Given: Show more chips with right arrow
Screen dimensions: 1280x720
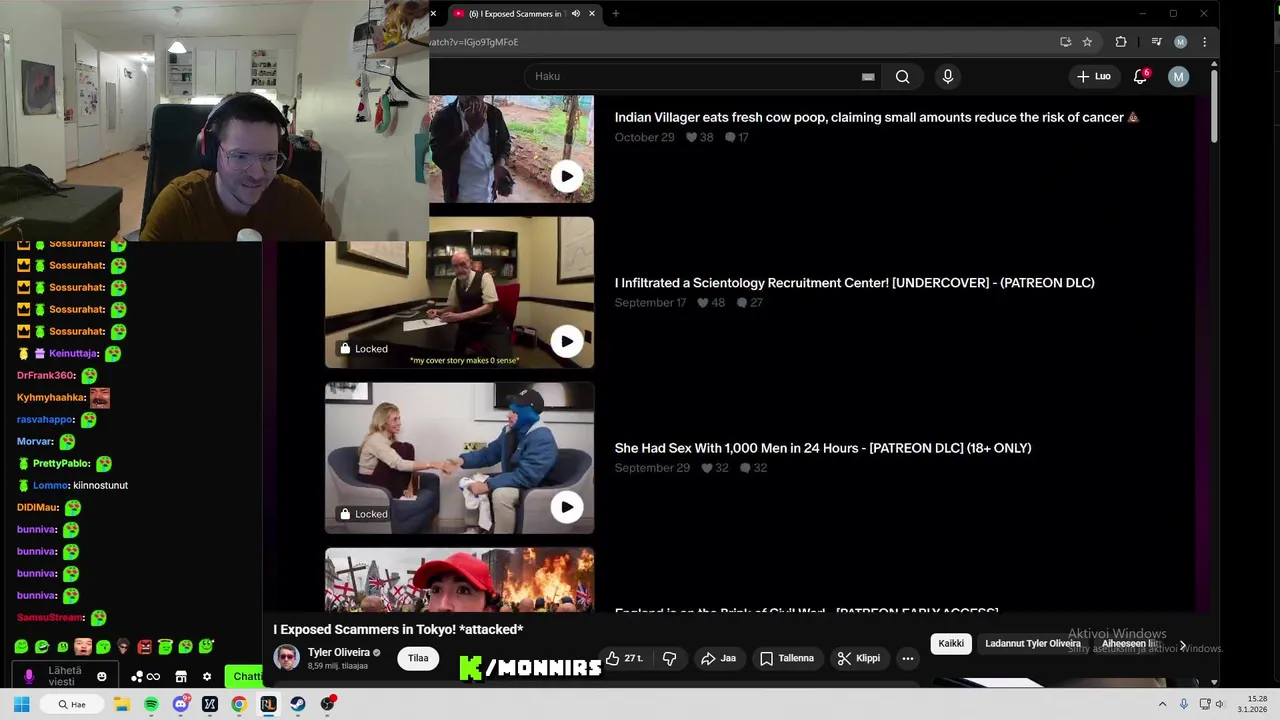Looking at the screenshot, I should (x=1183, y=646).
